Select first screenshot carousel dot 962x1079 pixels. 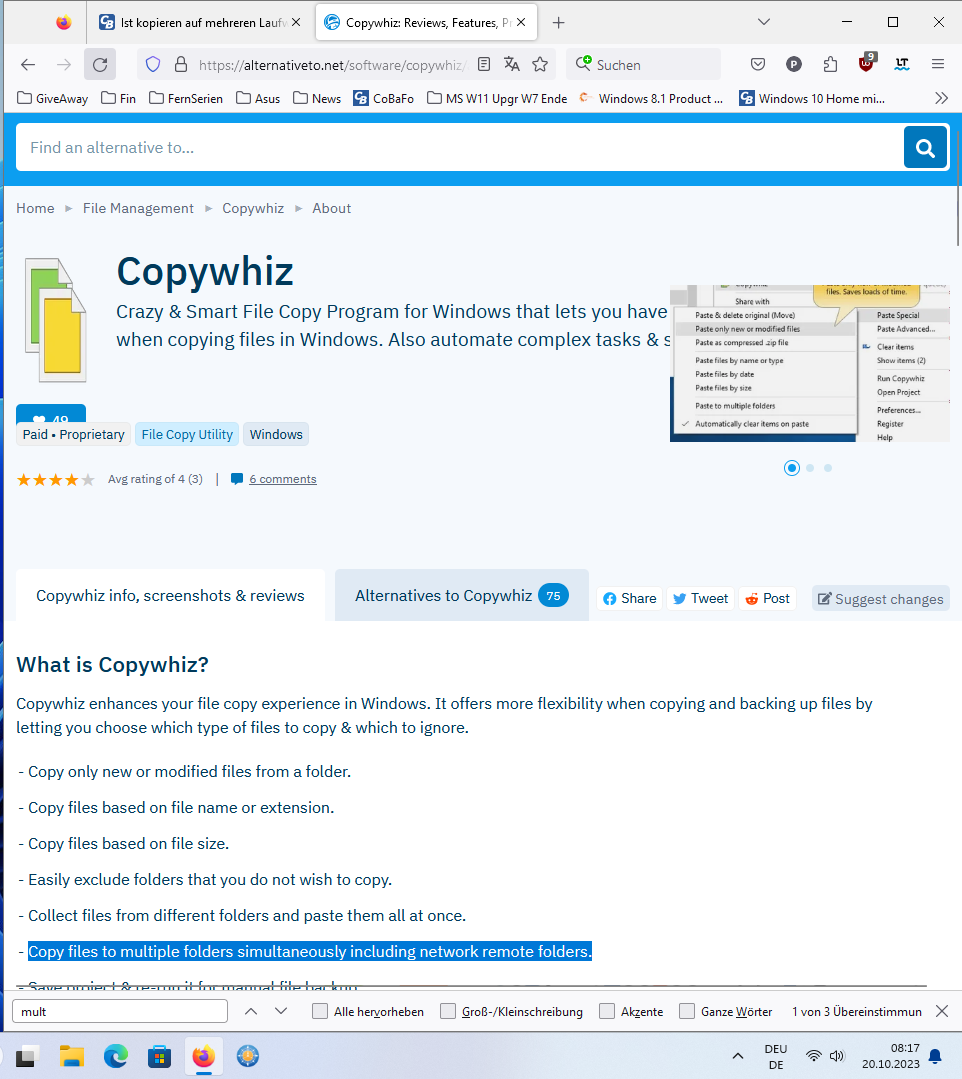792,468
